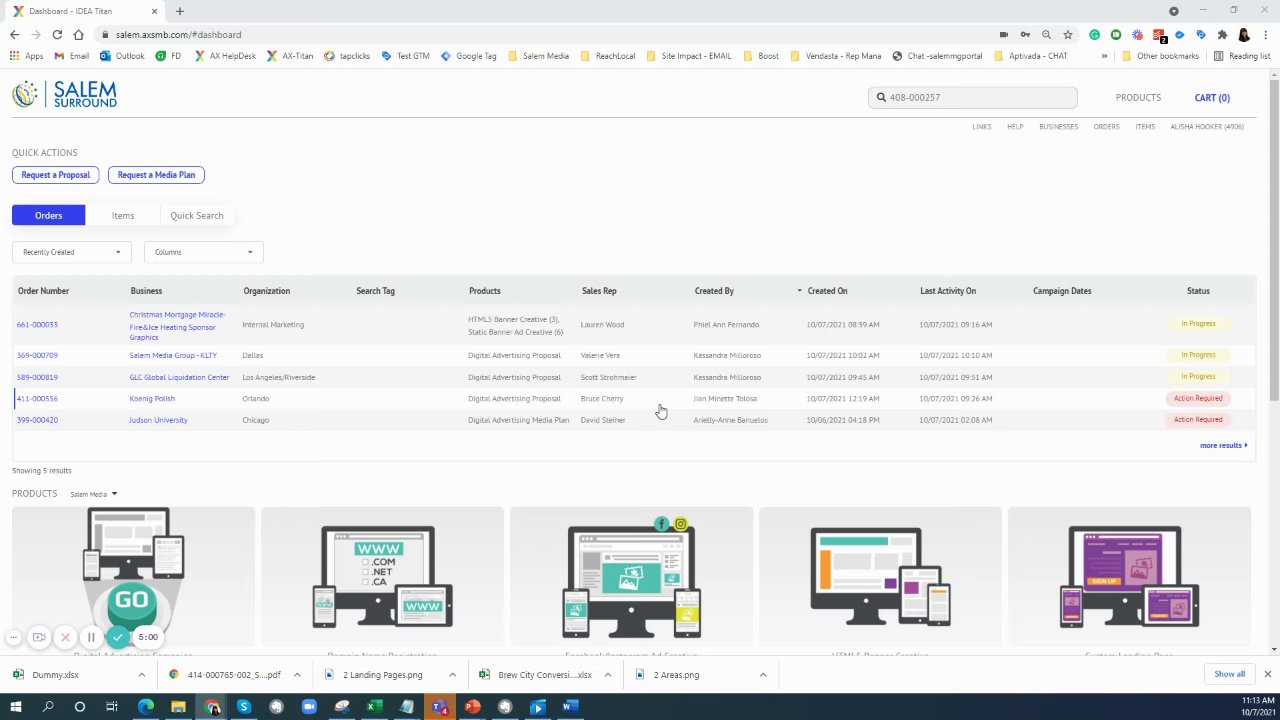Screen dimensions: 1280x720
Task: Click the browser Back arrow
Action: click(x=14, y=34)
